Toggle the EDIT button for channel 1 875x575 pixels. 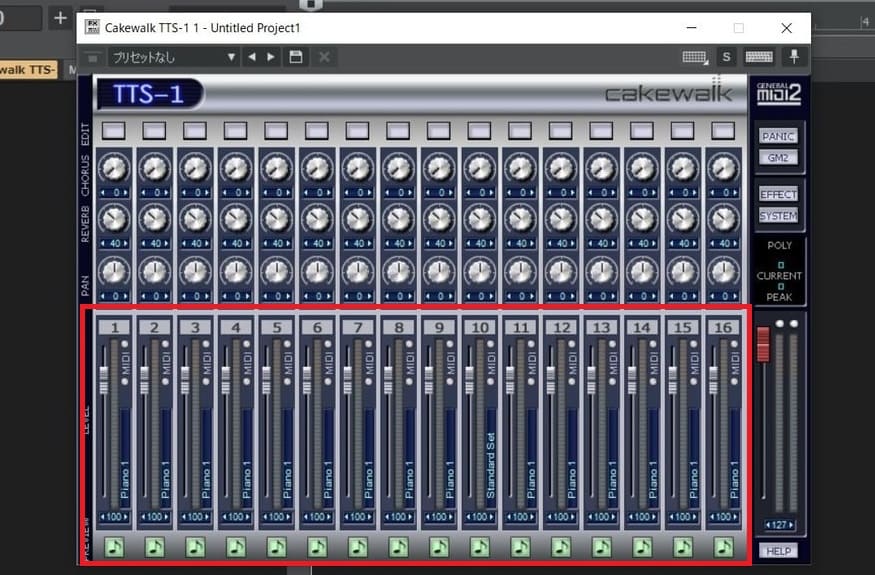[113, 130]
